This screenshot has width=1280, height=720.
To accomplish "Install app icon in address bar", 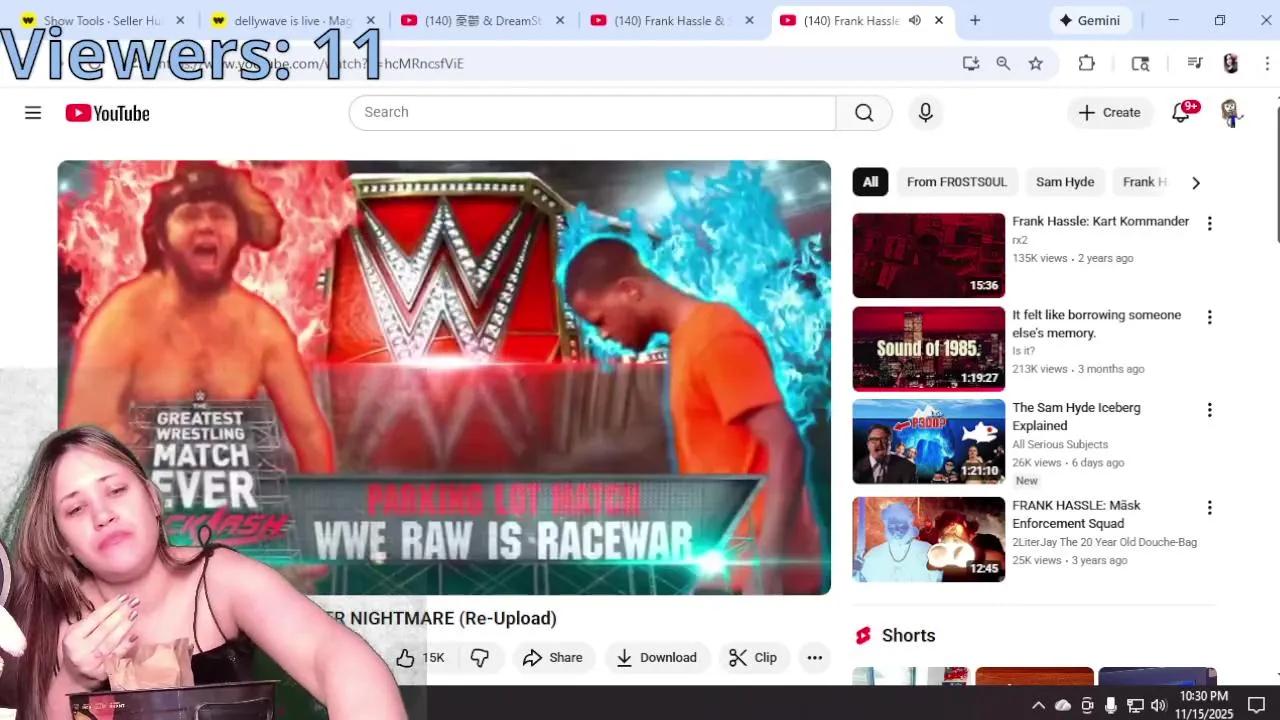I will coord(970,63).
